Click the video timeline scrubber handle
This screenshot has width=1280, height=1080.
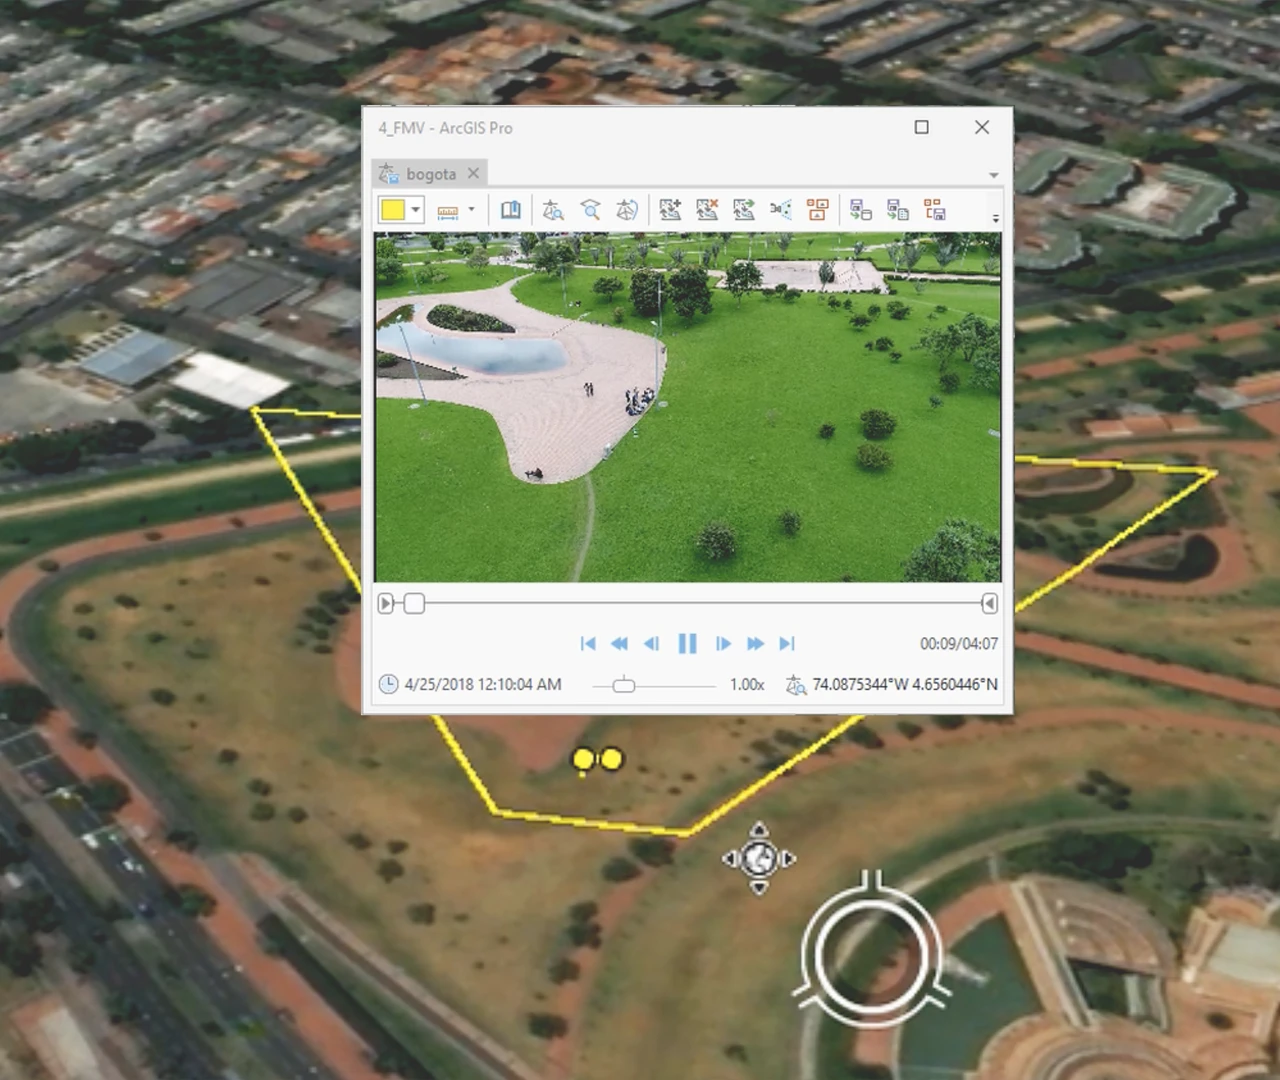point(414,603)
